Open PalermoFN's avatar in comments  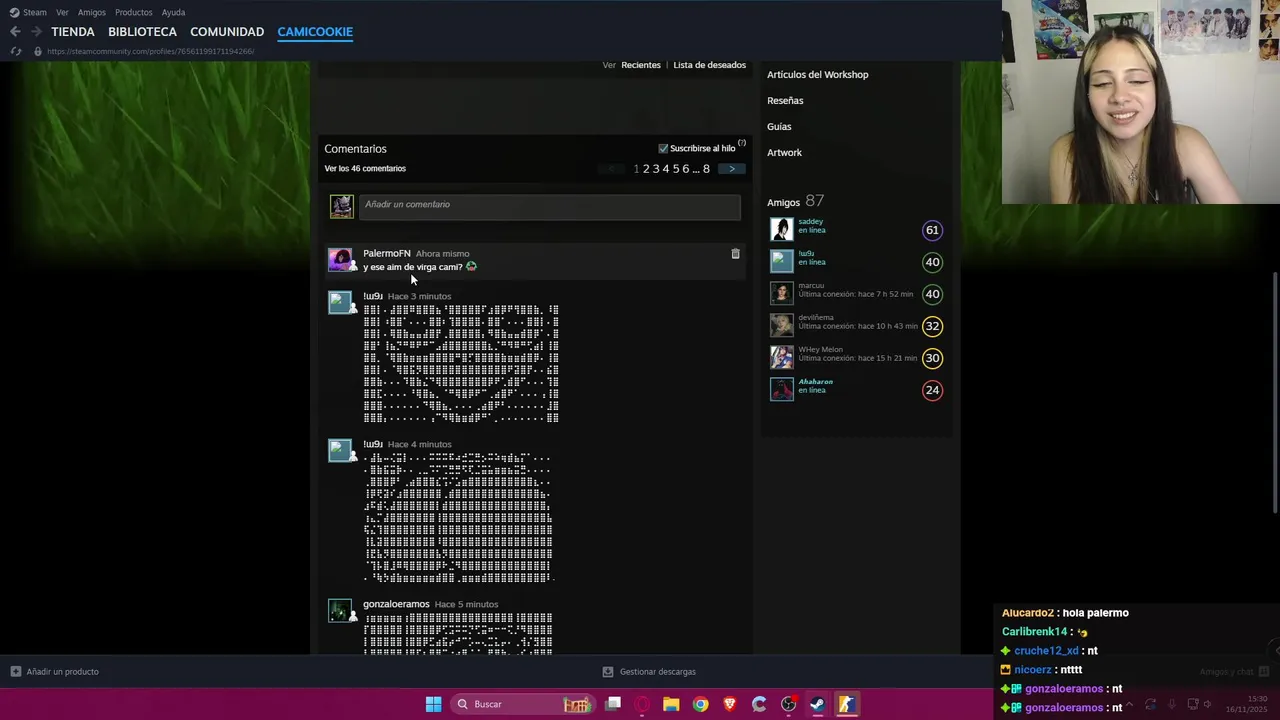(x=340, y=260)
